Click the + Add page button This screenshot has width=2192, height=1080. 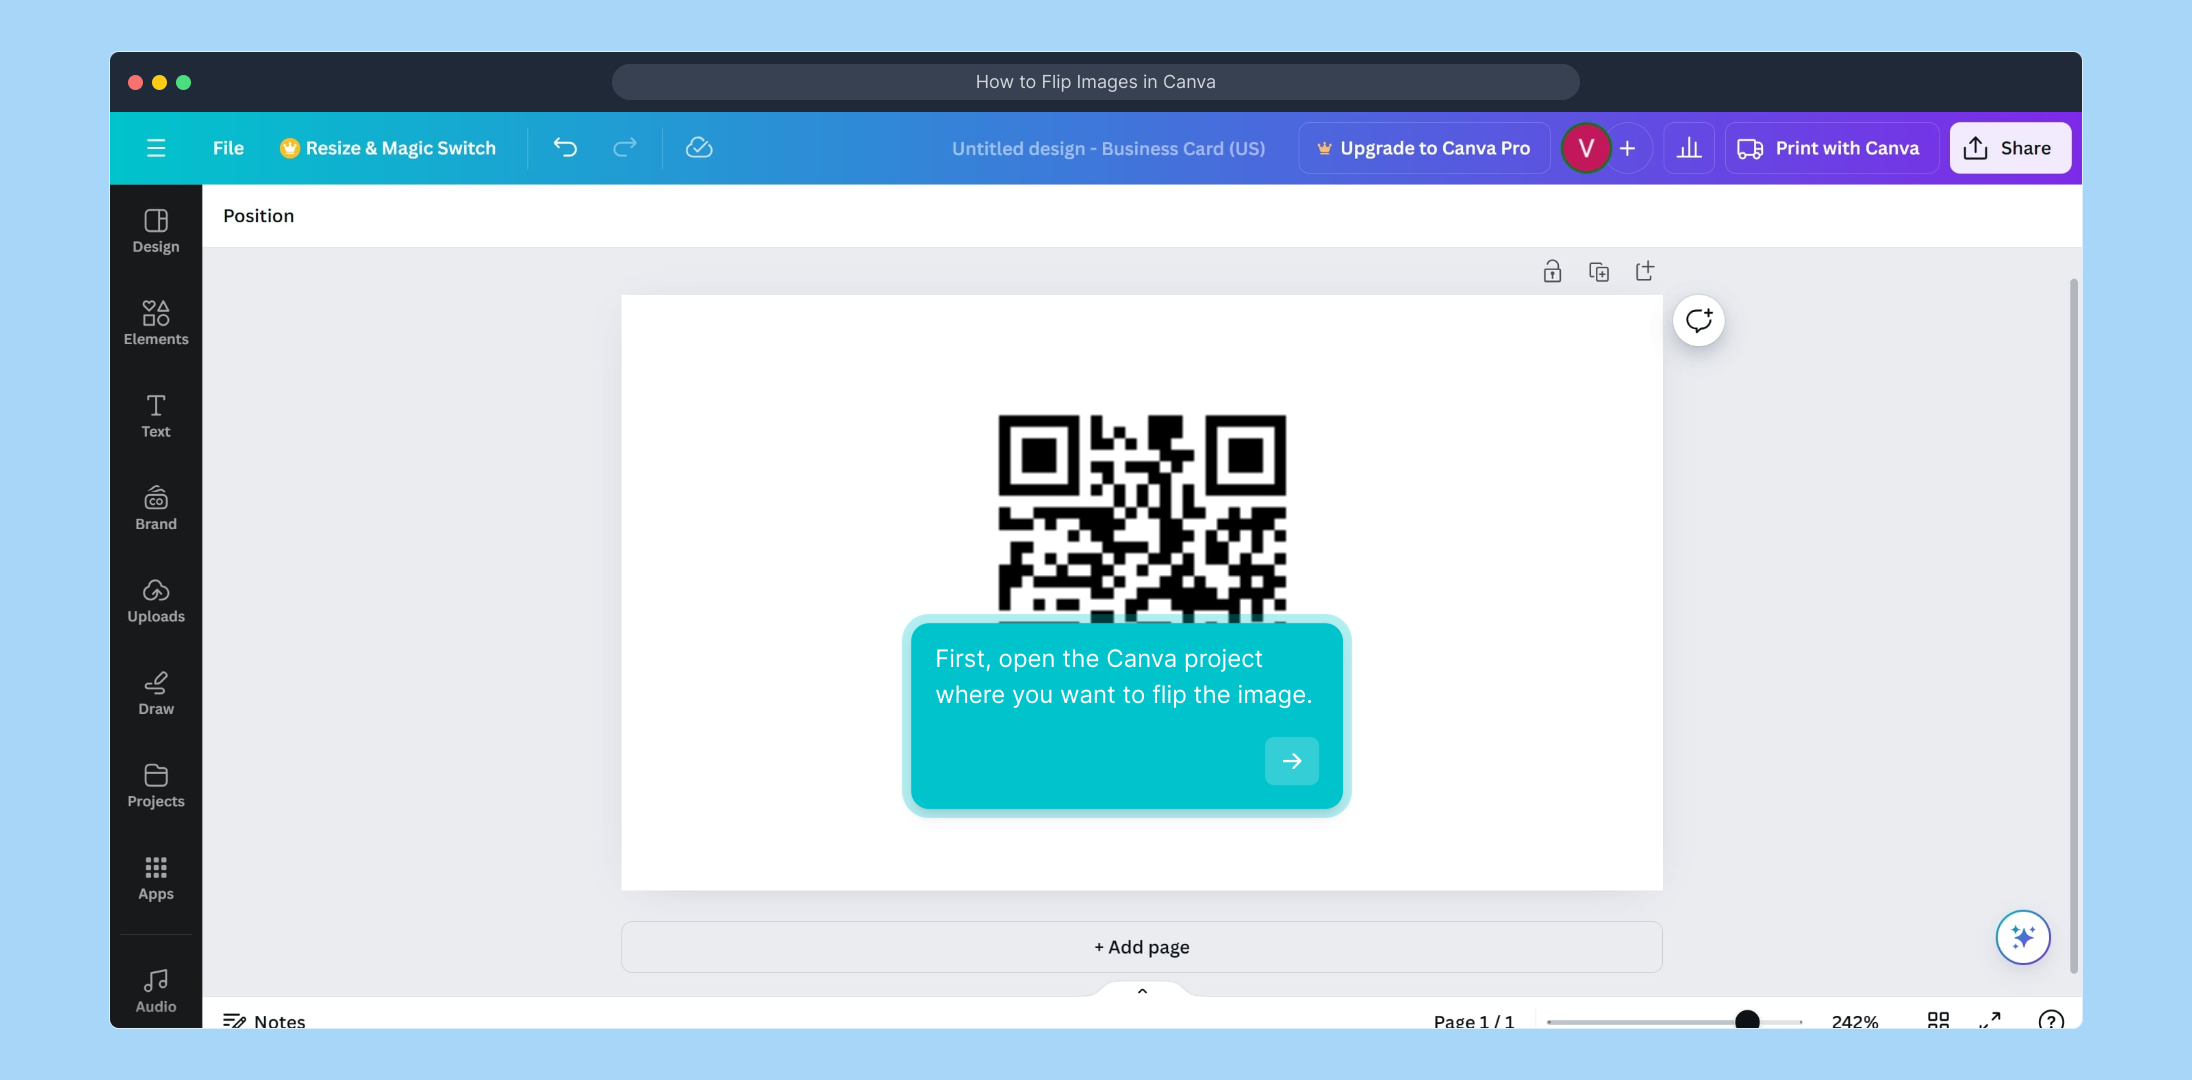point(1141,947)
